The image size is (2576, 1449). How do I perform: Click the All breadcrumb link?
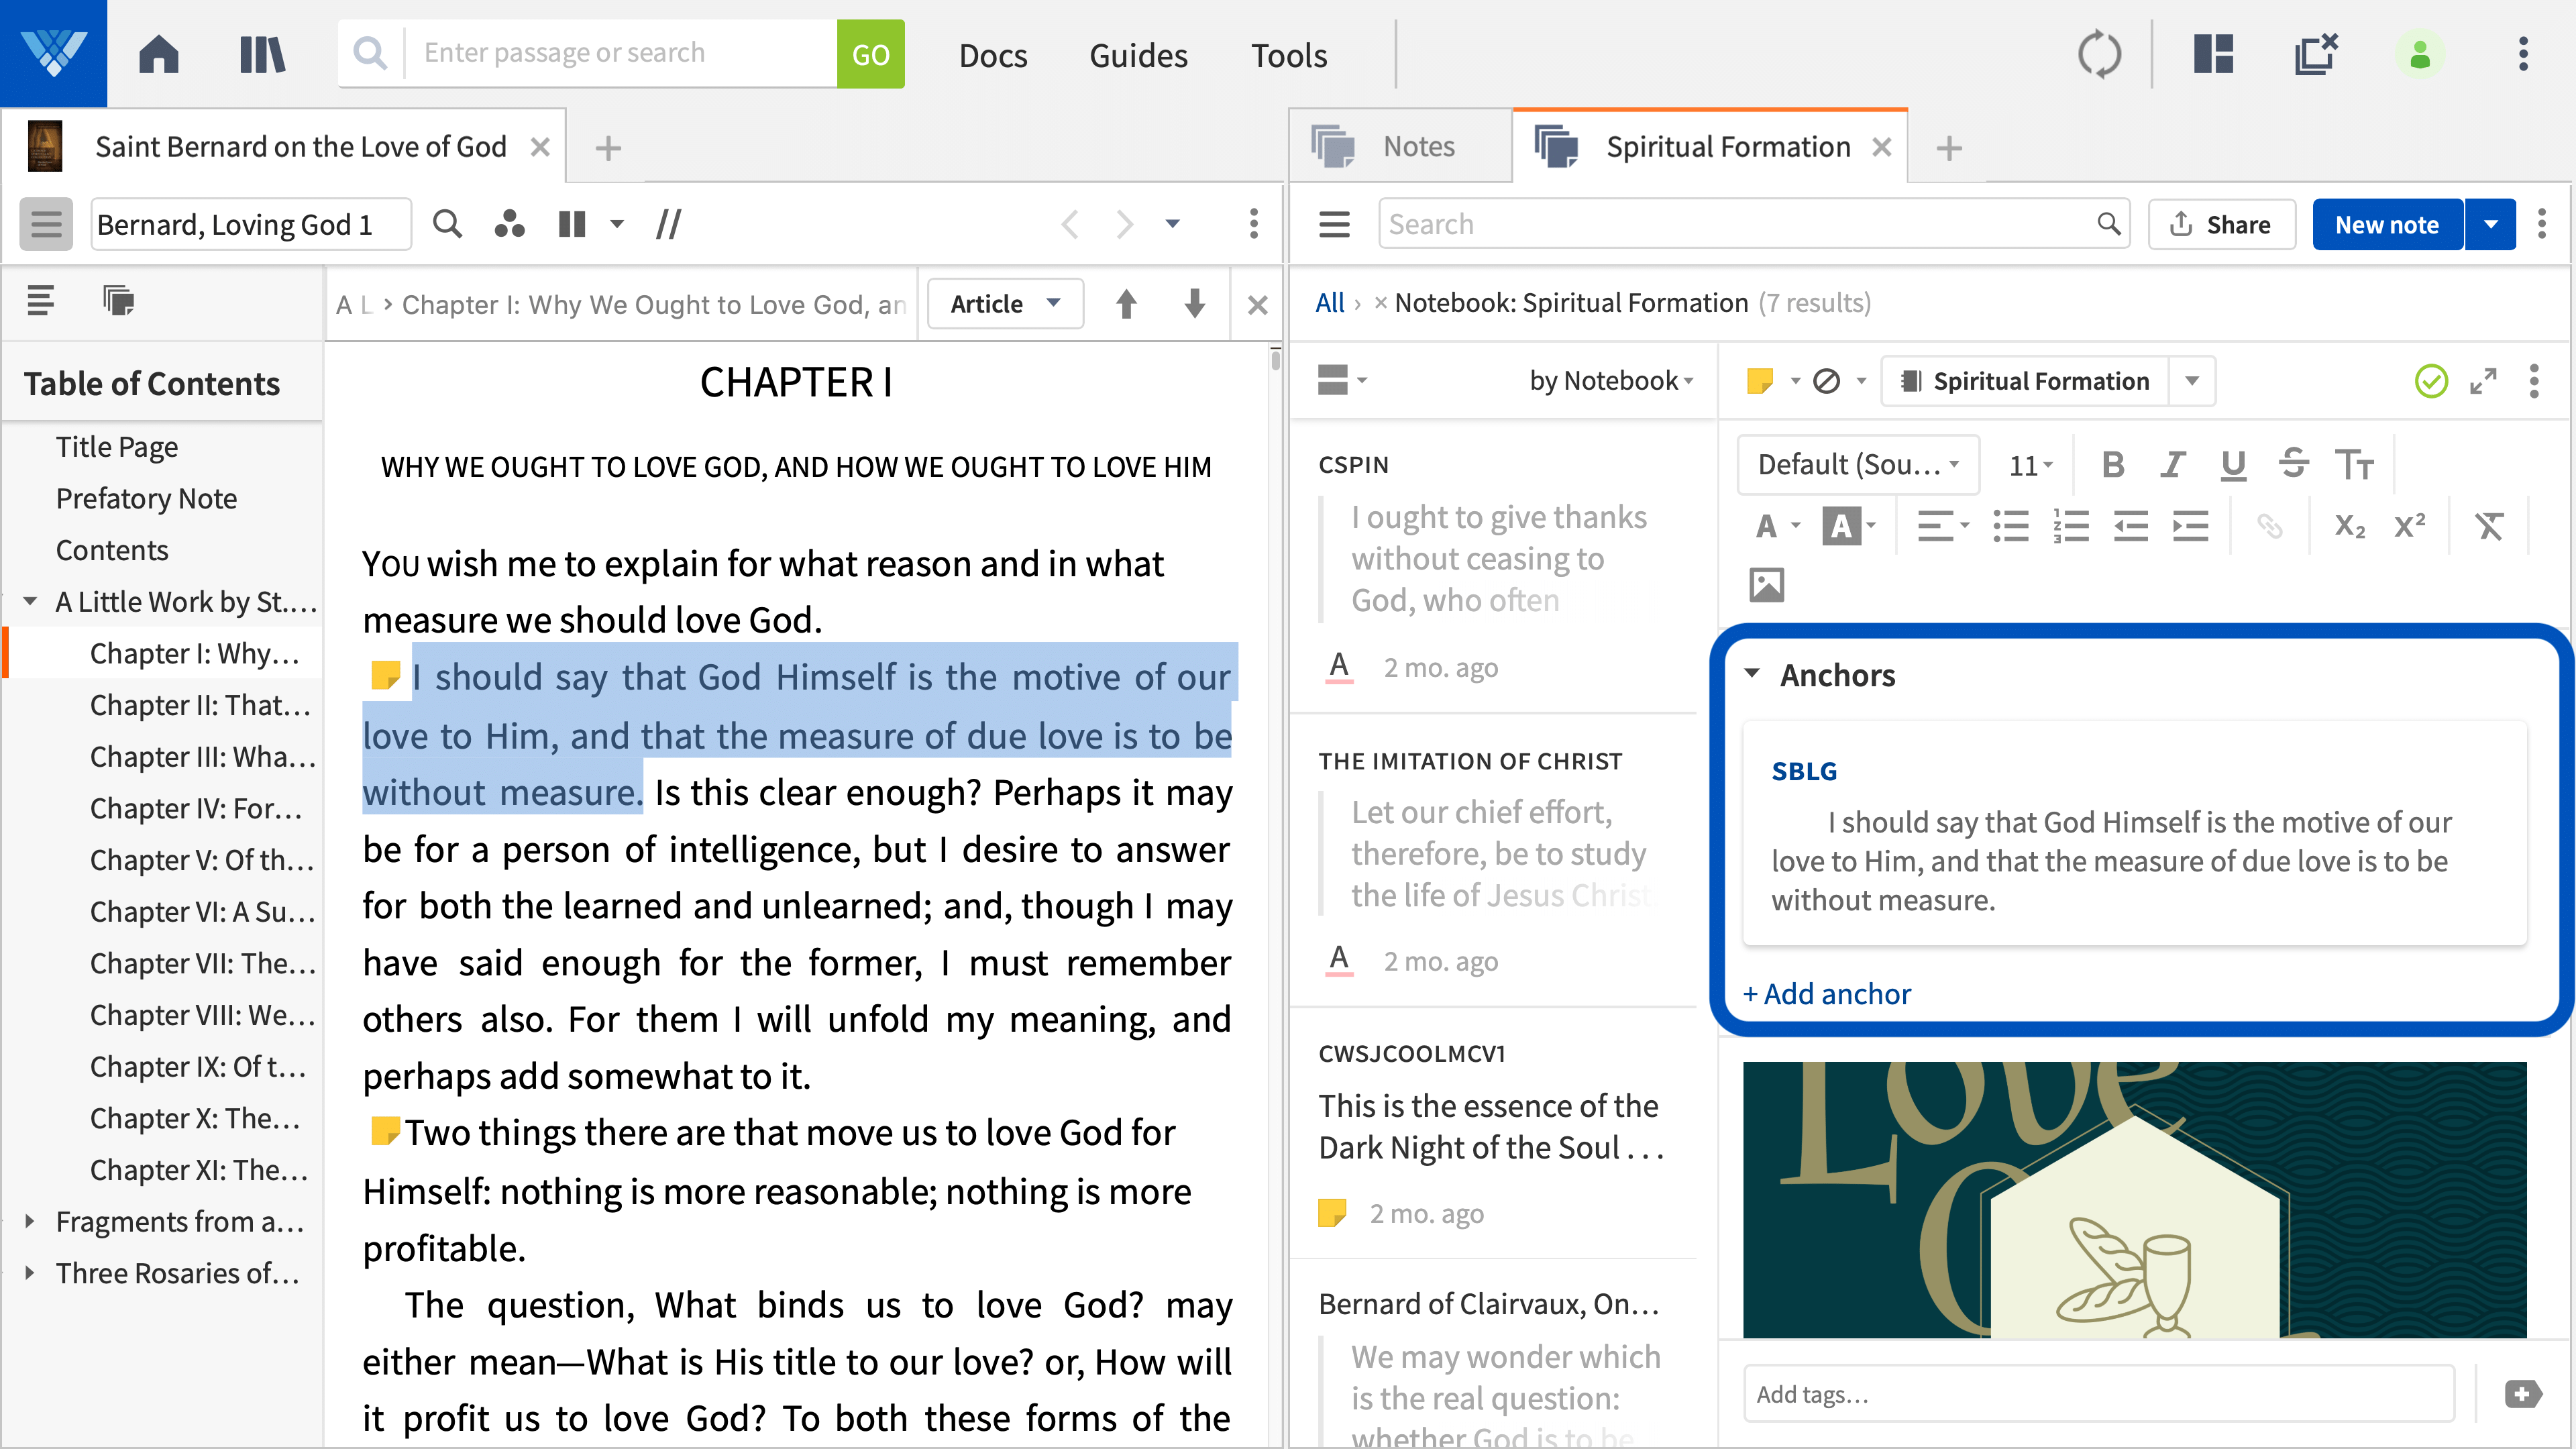point(1329,303)
